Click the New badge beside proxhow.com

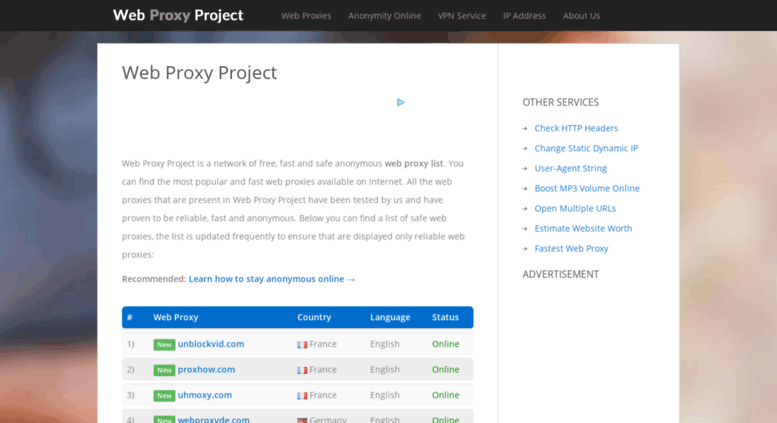pos(164,370)
